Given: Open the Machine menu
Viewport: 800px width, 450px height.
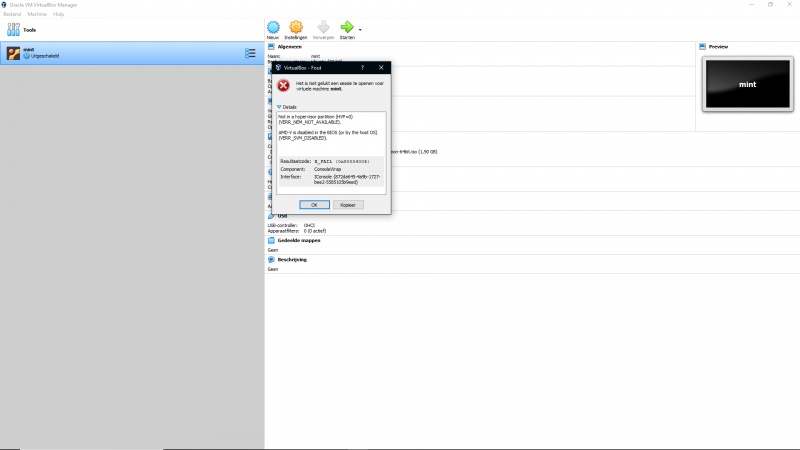Looking at the screenshot, I should pos(37,14).
